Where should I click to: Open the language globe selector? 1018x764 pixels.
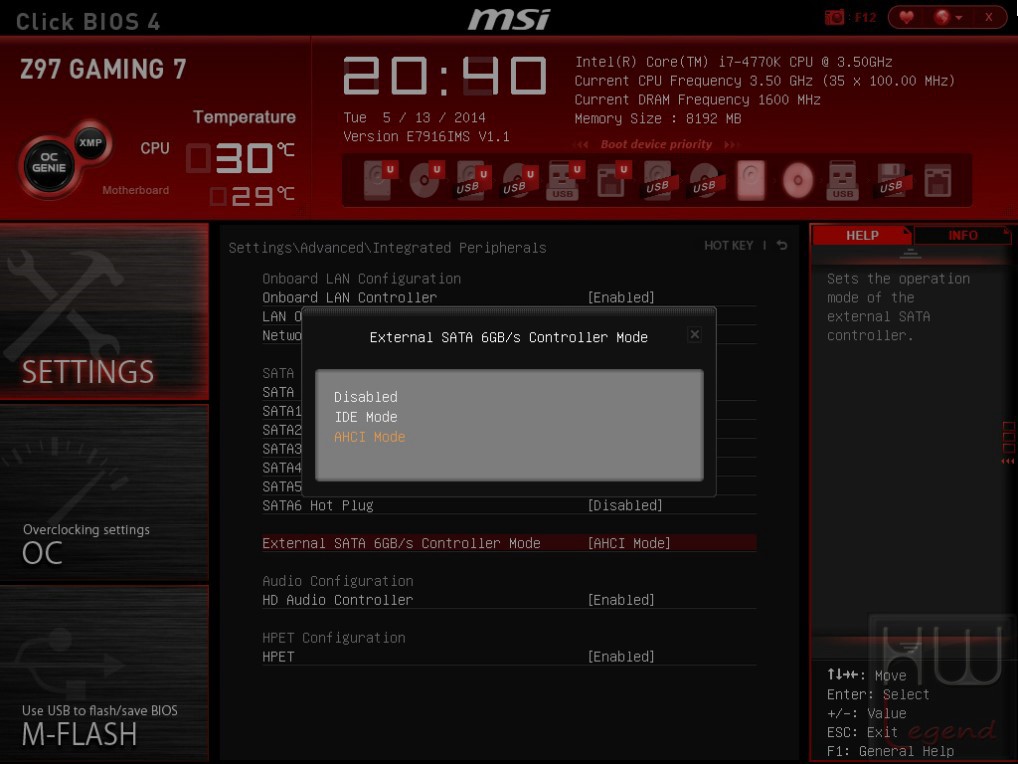(947, 18)
